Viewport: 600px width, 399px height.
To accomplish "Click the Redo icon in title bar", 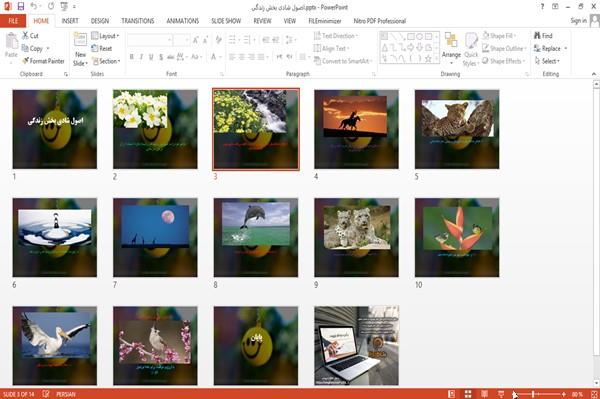I will pos(51,6).
